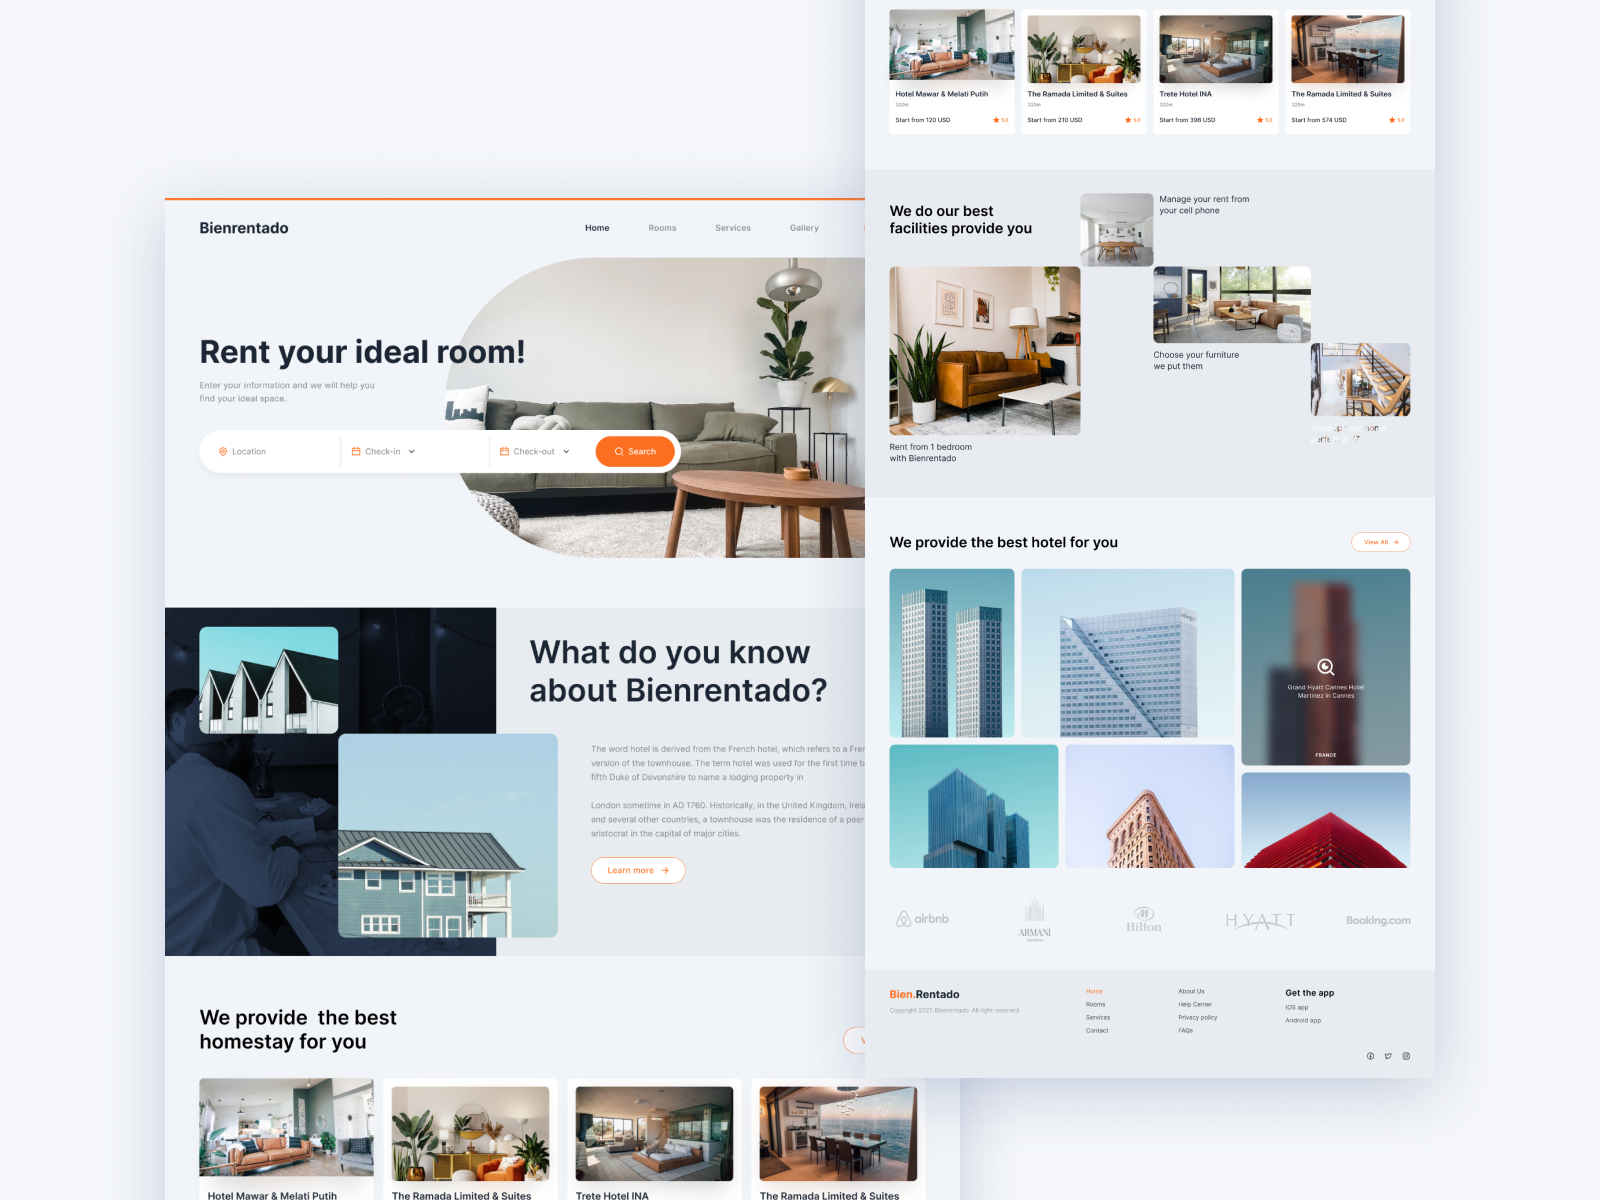
Task: Open the Services link in the footer
Action: 1098,1018
